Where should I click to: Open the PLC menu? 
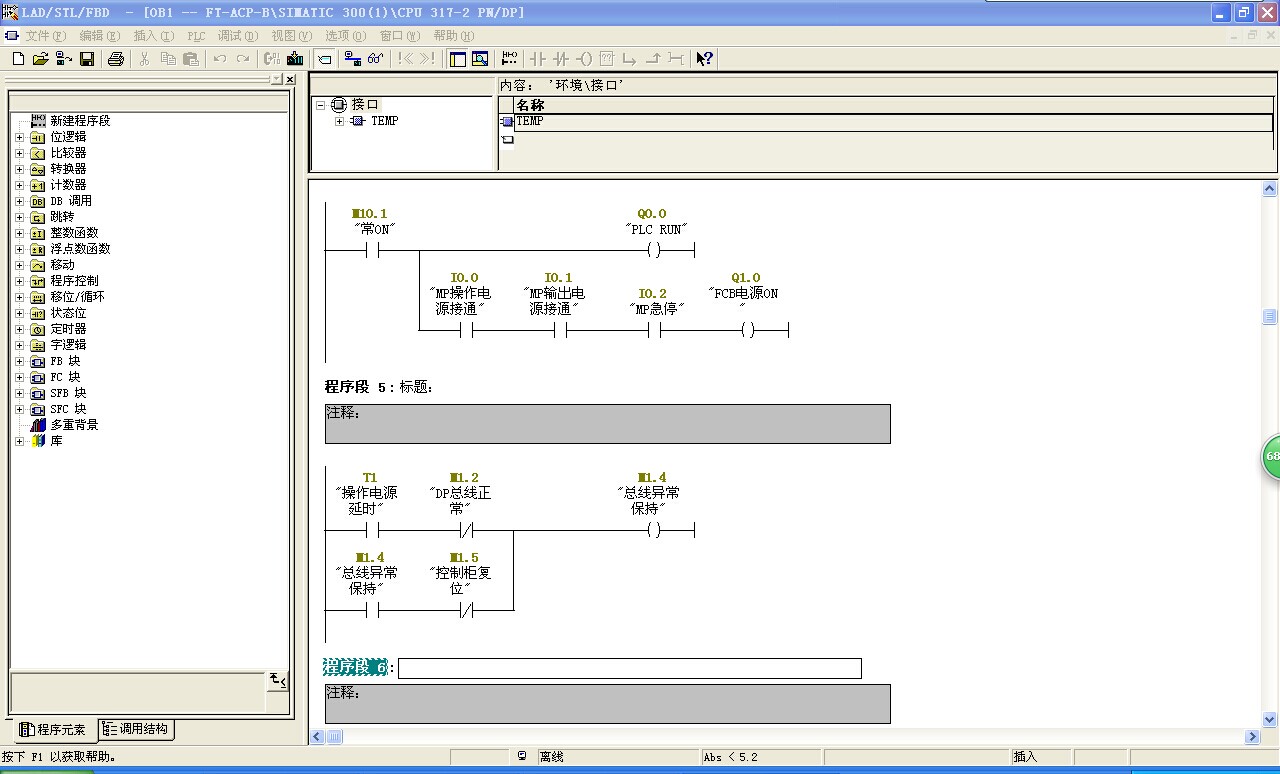click(x=196, y=35)
